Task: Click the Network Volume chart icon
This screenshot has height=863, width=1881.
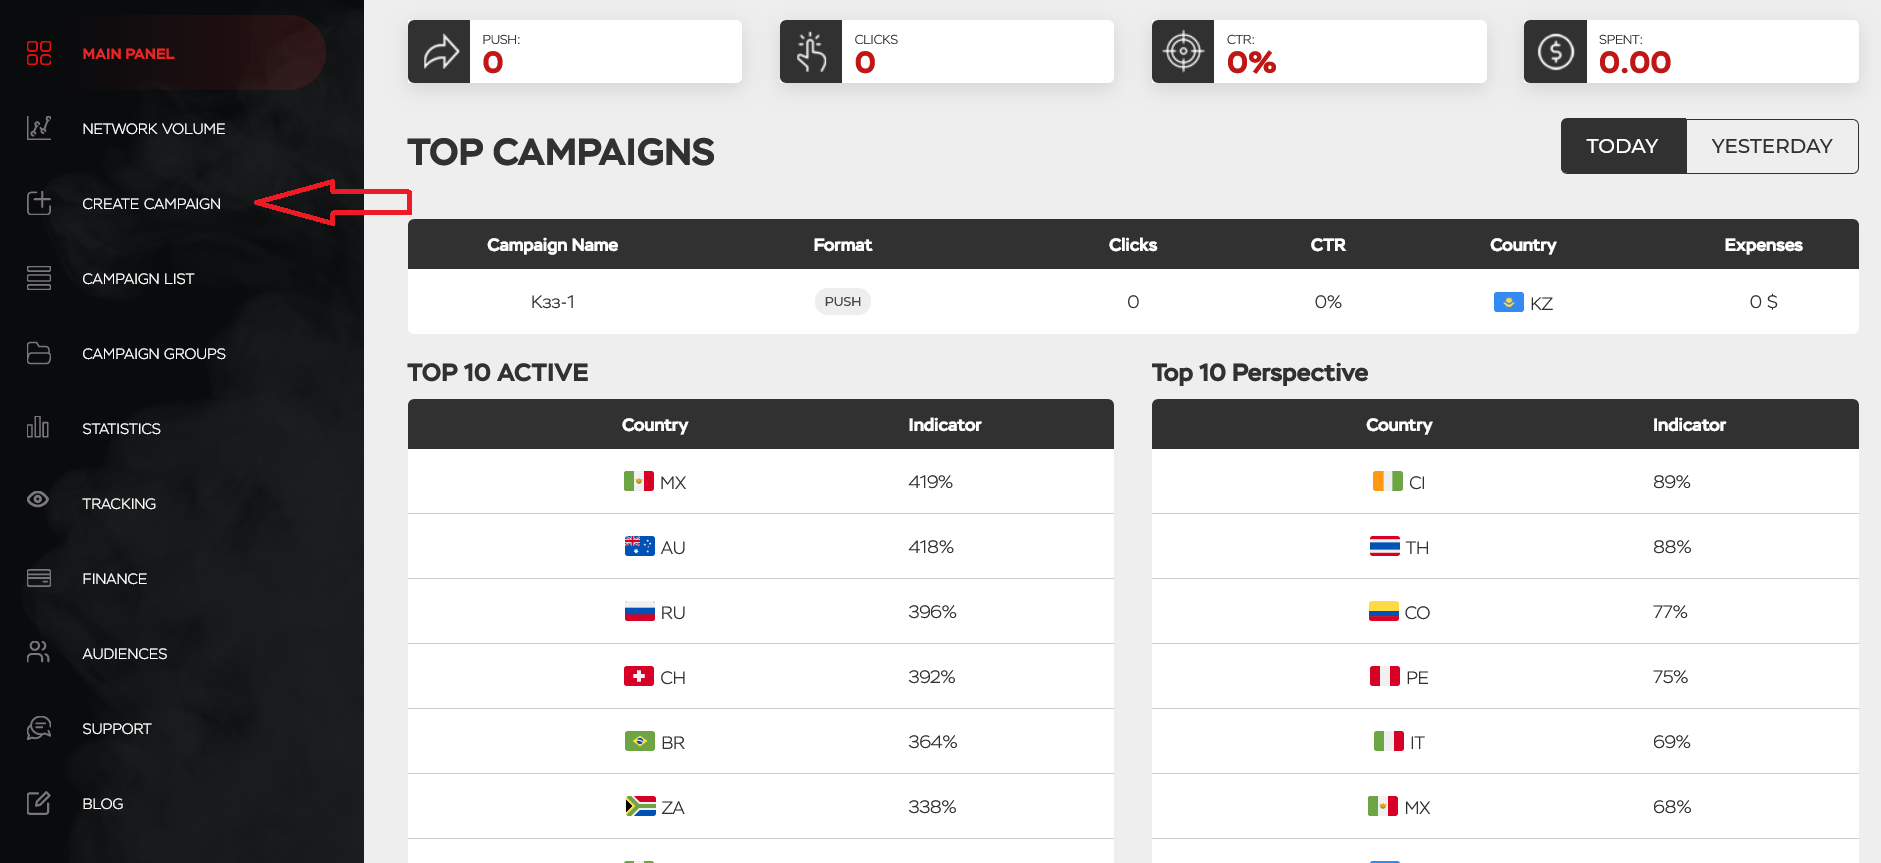Action: [39, 128]
